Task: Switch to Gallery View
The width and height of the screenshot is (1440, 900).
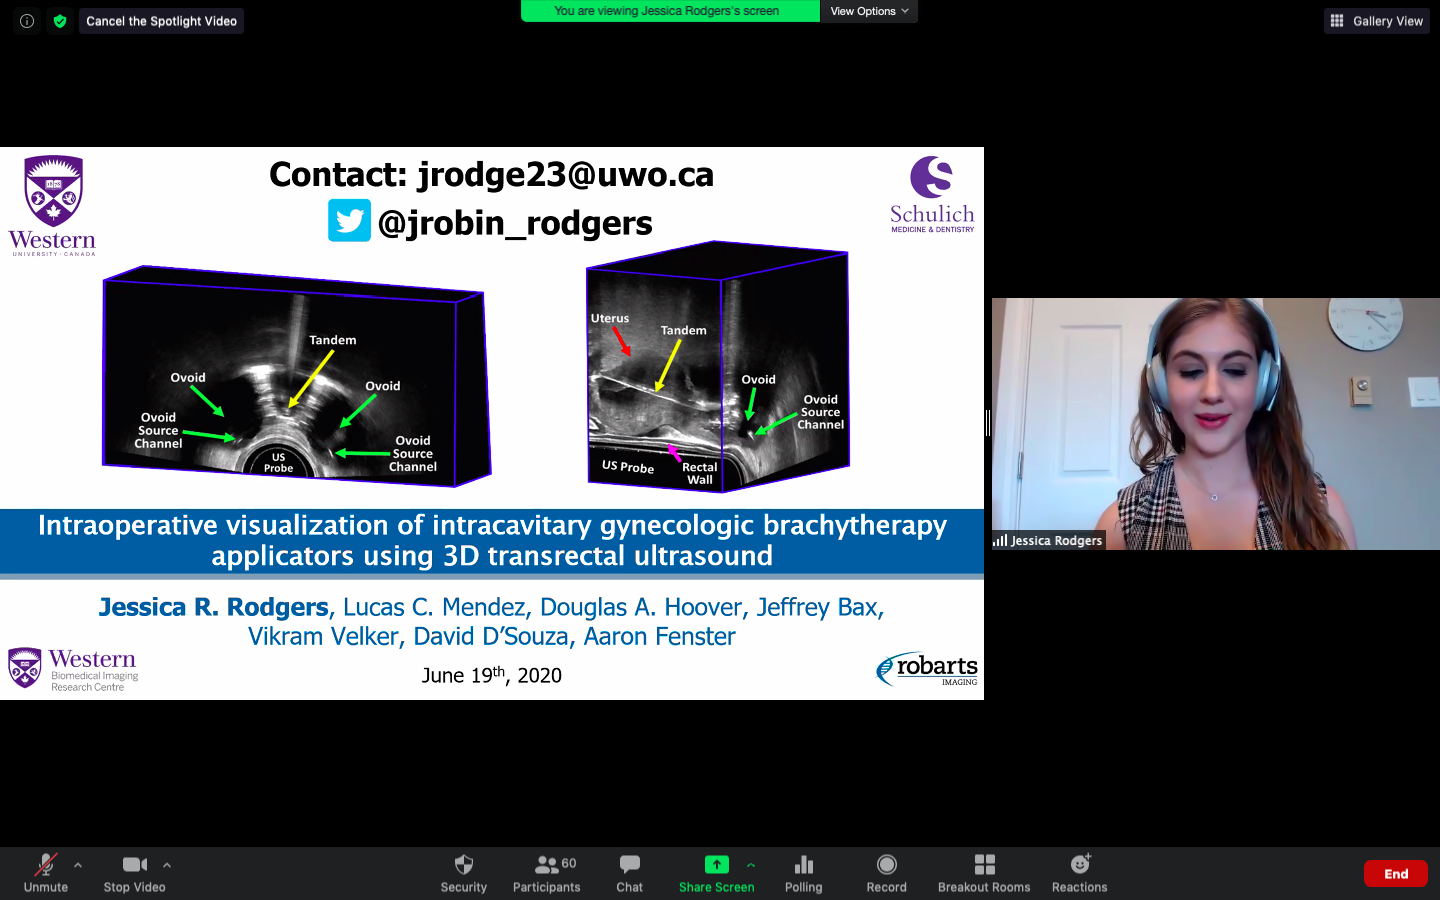Action: 1377,21
